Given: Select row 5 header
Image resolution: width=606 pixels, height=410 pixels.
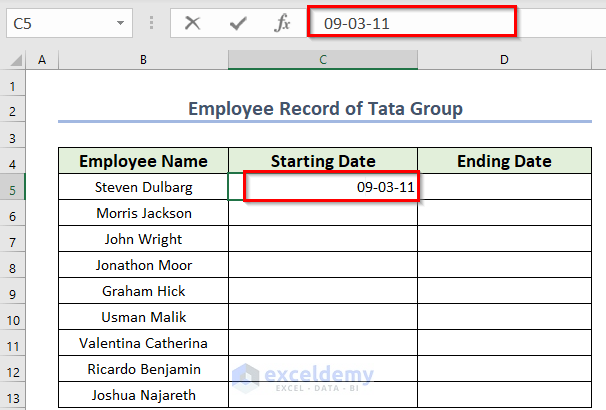Looking at the screenshot, I should point(13,187).
